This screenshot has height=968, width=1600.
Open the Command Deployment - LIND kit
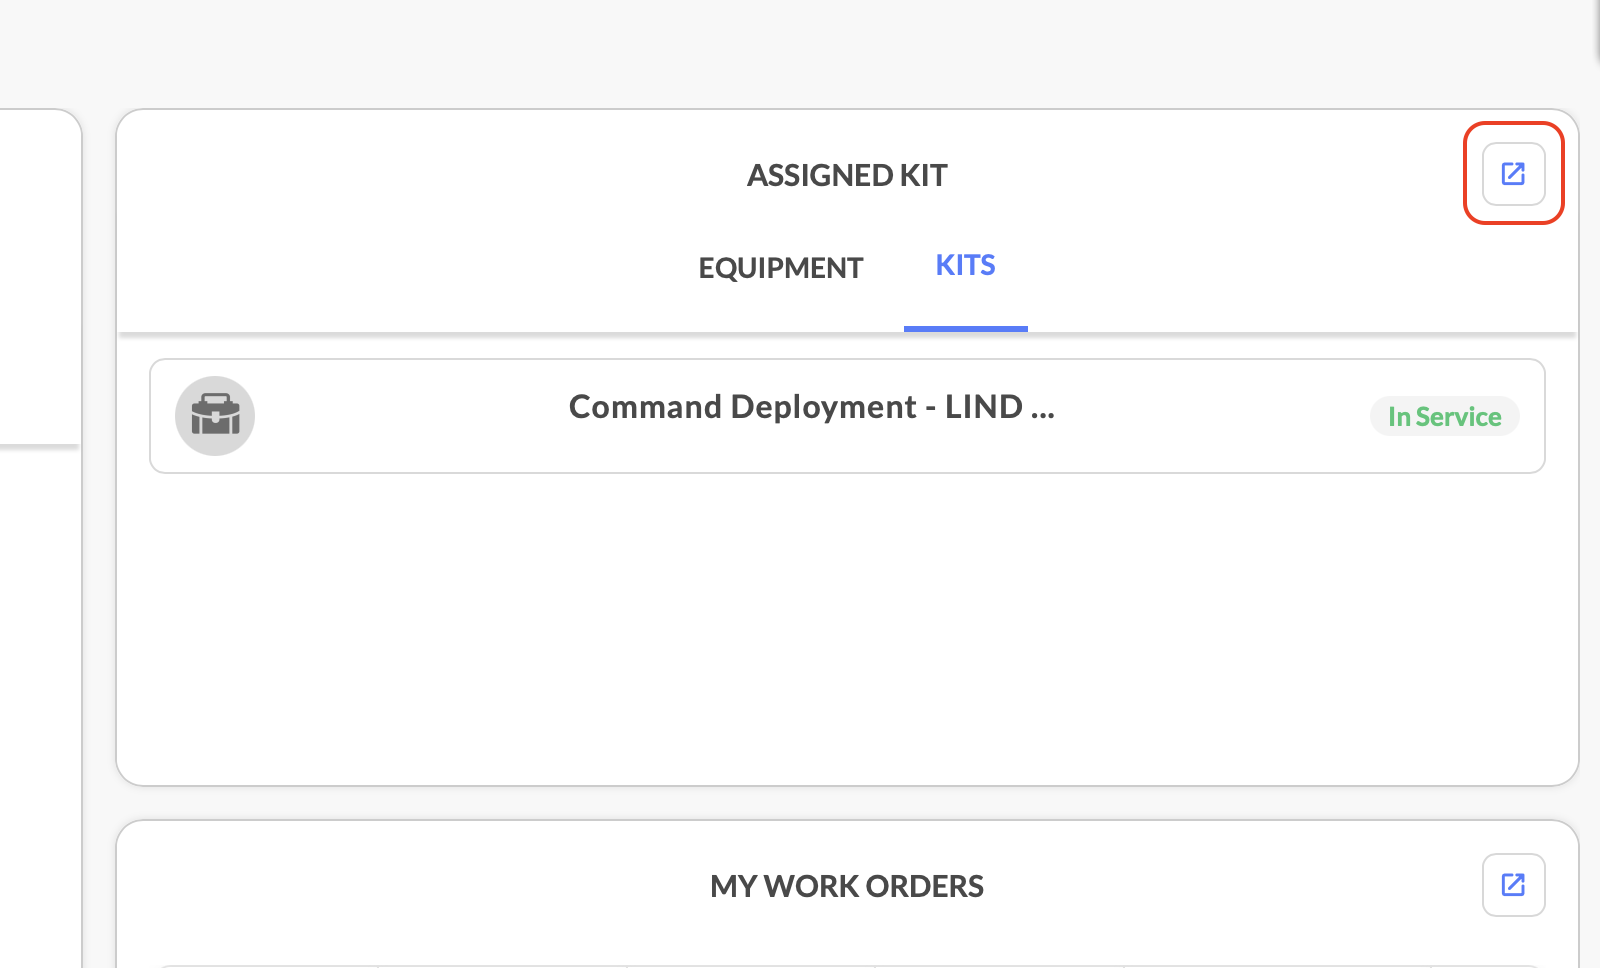(847, 416)
